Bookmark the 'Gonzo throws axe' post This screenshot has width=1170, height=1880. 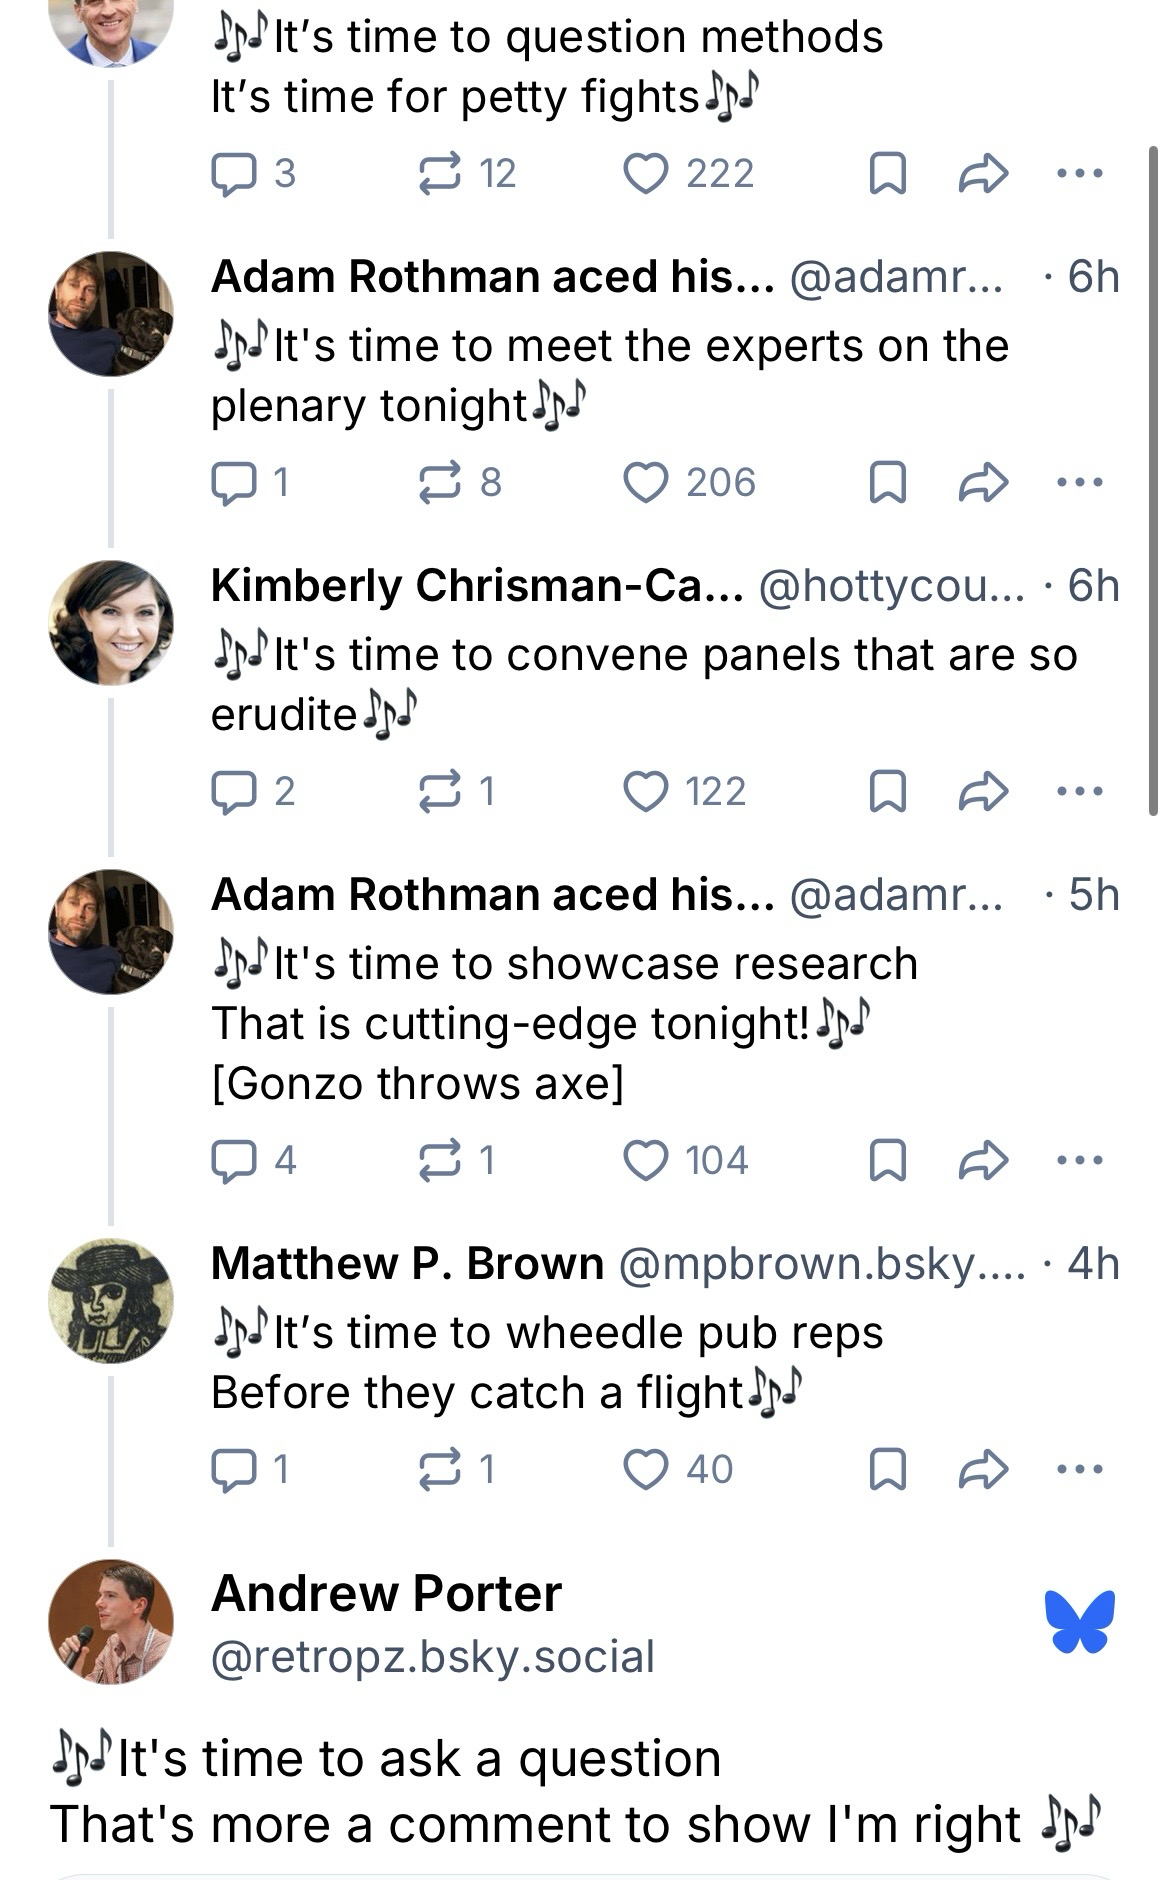click(x=888, y=1161)
